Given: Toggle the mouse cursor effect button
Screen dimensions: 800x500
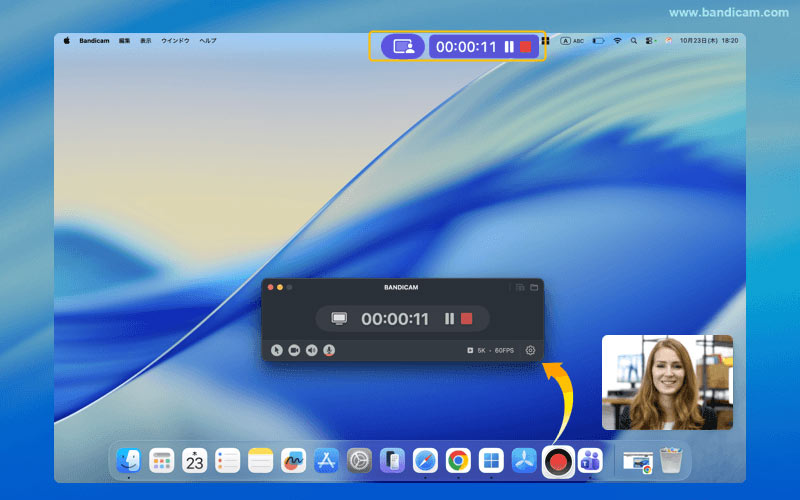Looking at the screenshot, I should [x=277, y=351].
